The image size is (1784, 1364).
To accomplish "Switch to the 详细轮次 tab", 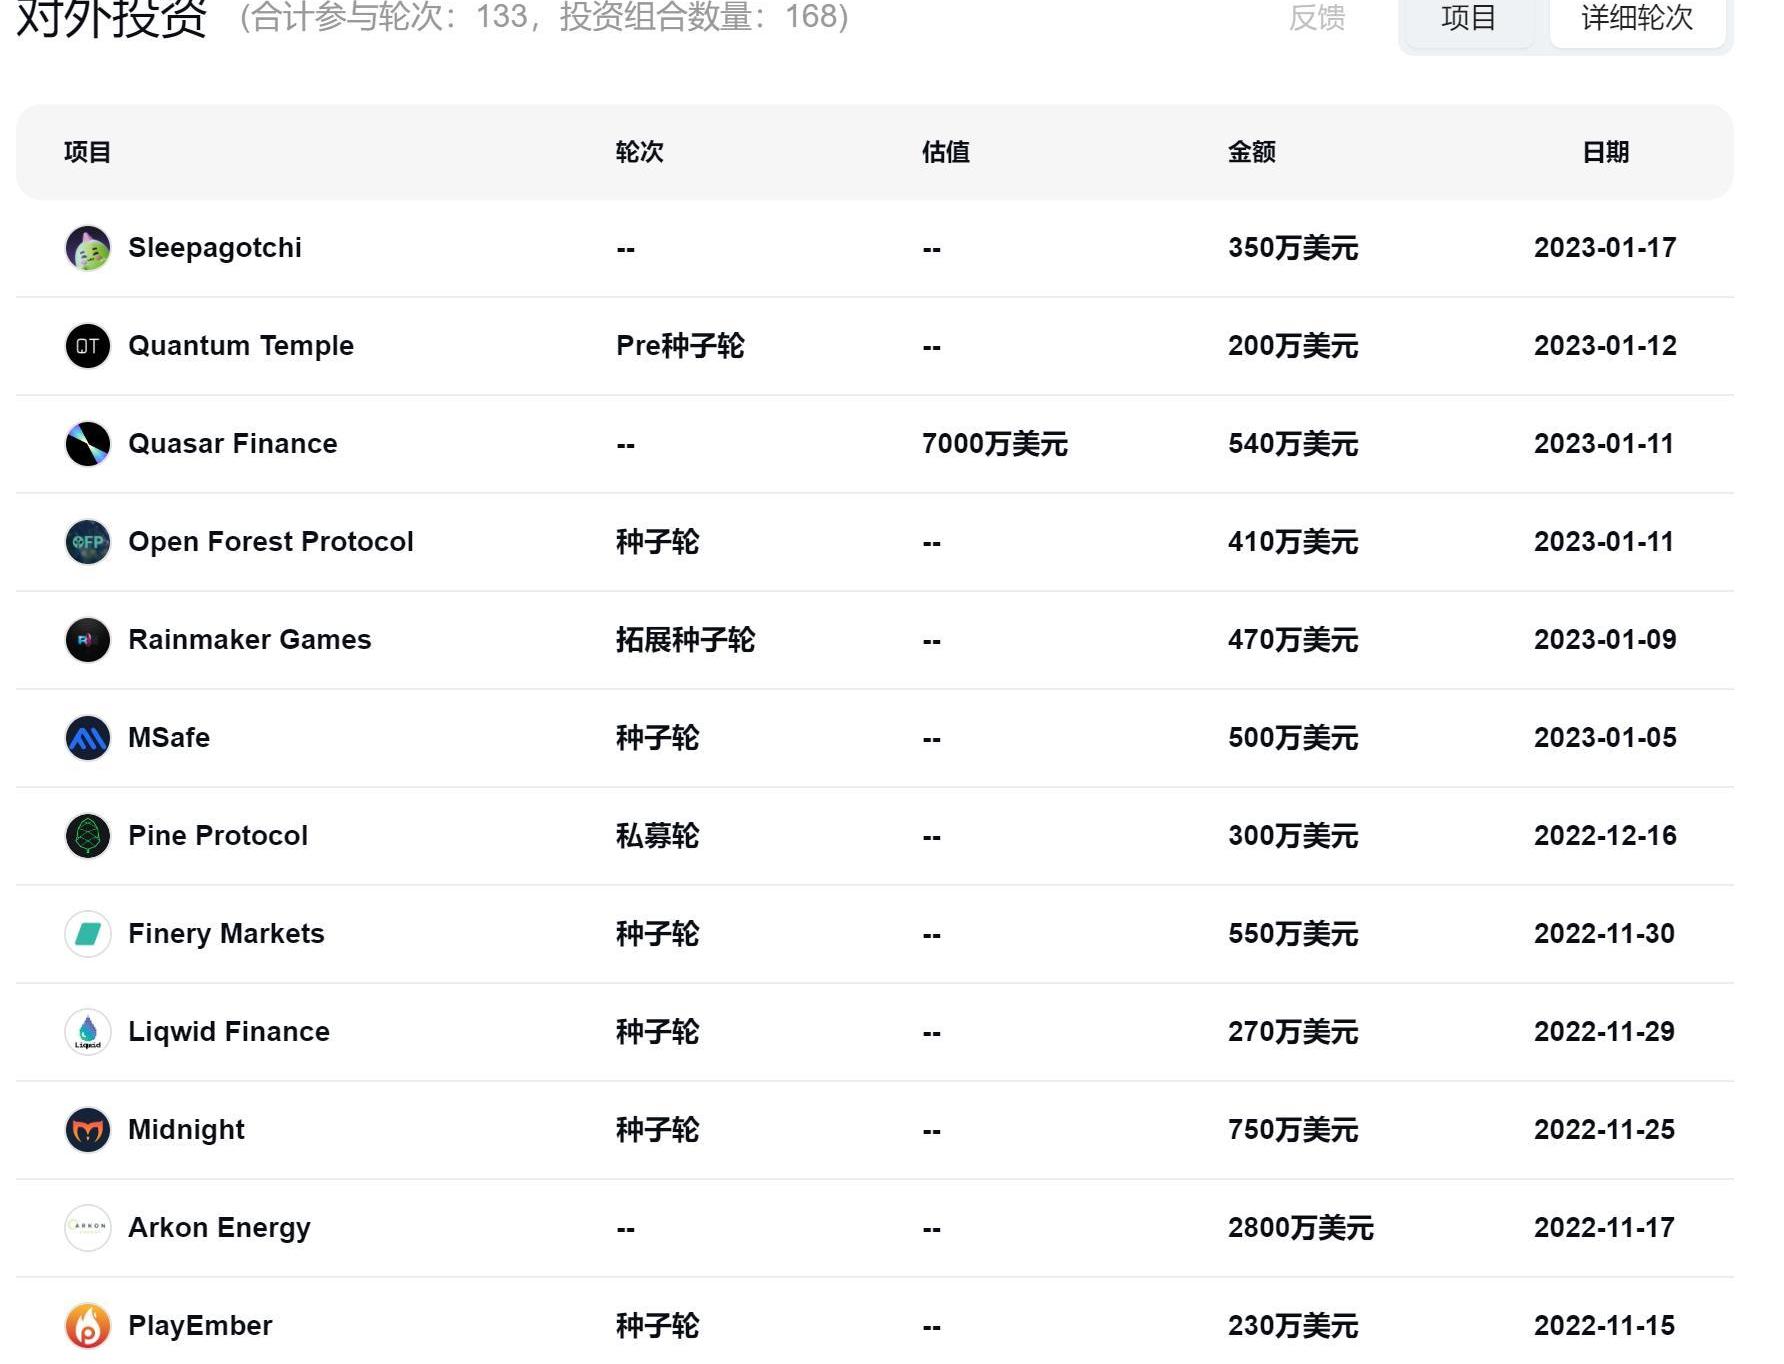I will point(1637,18).
